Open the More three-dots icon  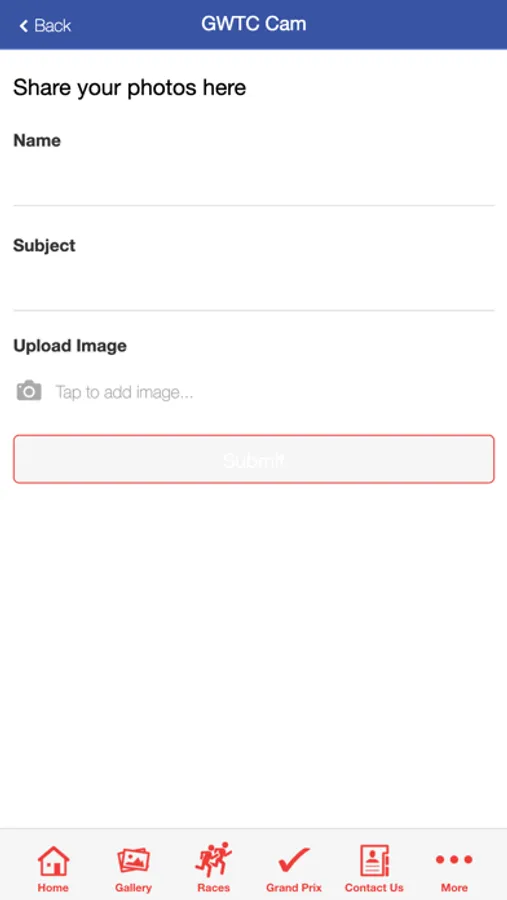[454, 859]
